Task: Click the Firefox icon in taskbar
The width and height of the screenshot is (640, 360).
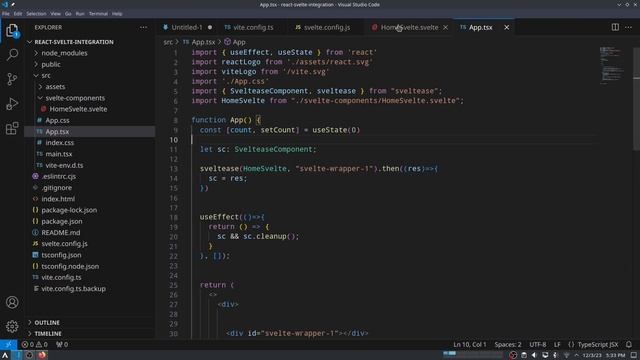Action: coord(42,355)
